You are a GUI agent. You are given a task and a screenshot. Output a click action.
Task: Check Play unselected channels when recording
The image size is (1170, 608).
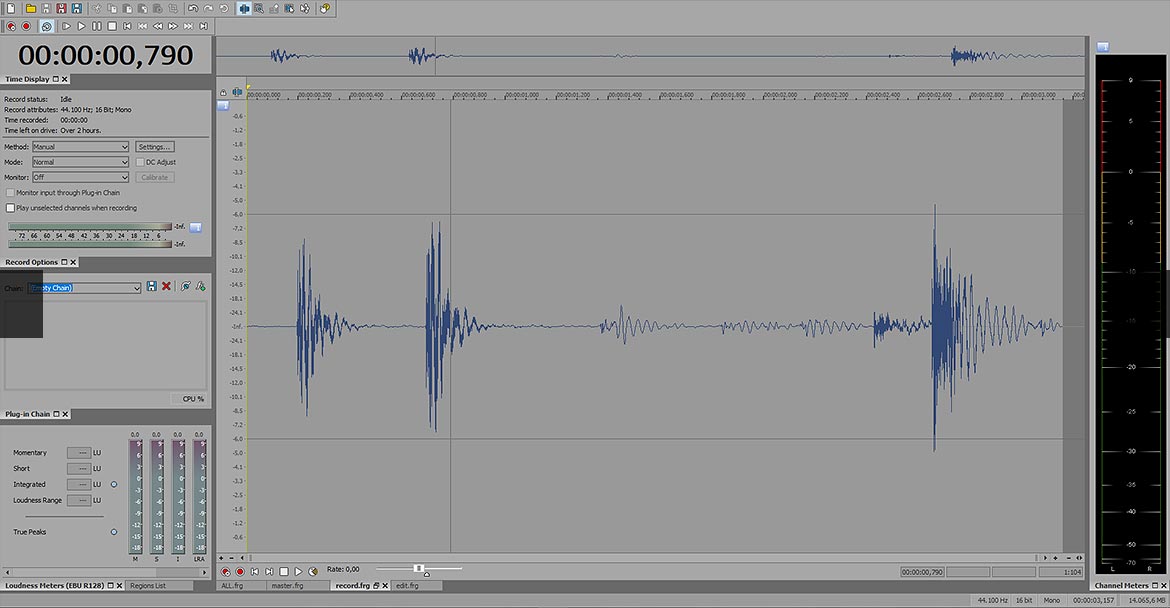[10, 208]
